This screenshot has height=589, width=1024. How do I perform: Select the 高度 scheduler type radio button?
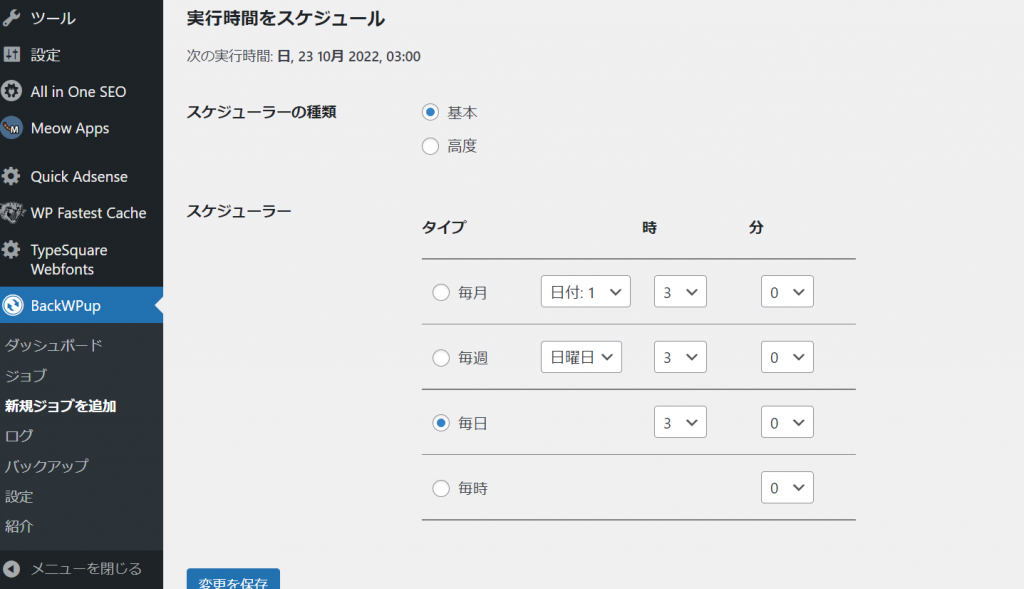(x=431, y=147)
